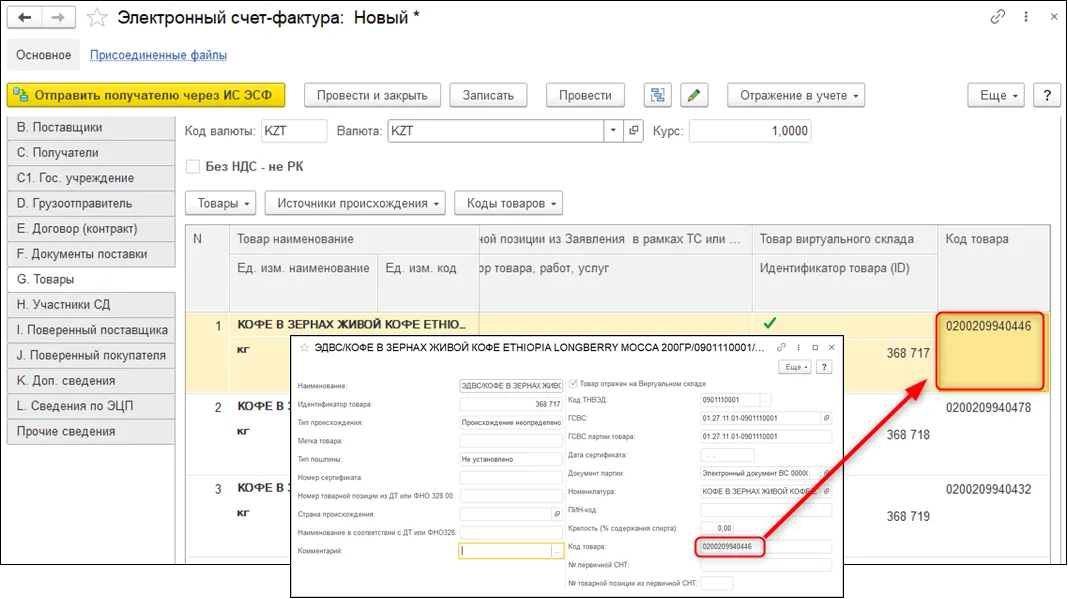Open the 'Коды товаров' dropdown

tap(508, 203)
